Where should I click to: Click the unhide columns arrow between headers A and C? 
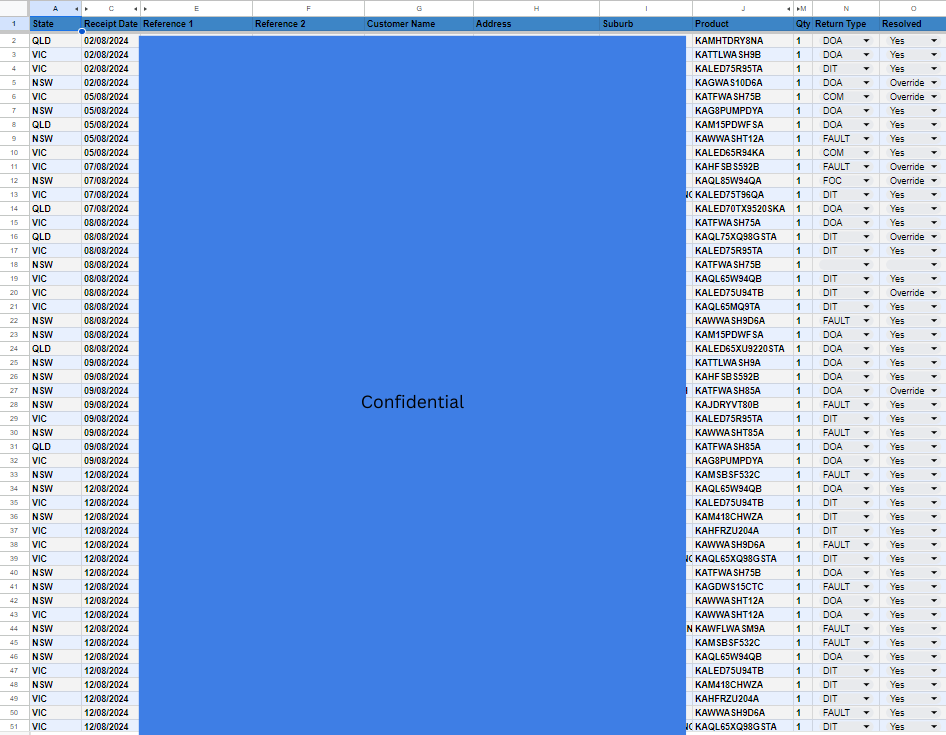pos(84,6)
